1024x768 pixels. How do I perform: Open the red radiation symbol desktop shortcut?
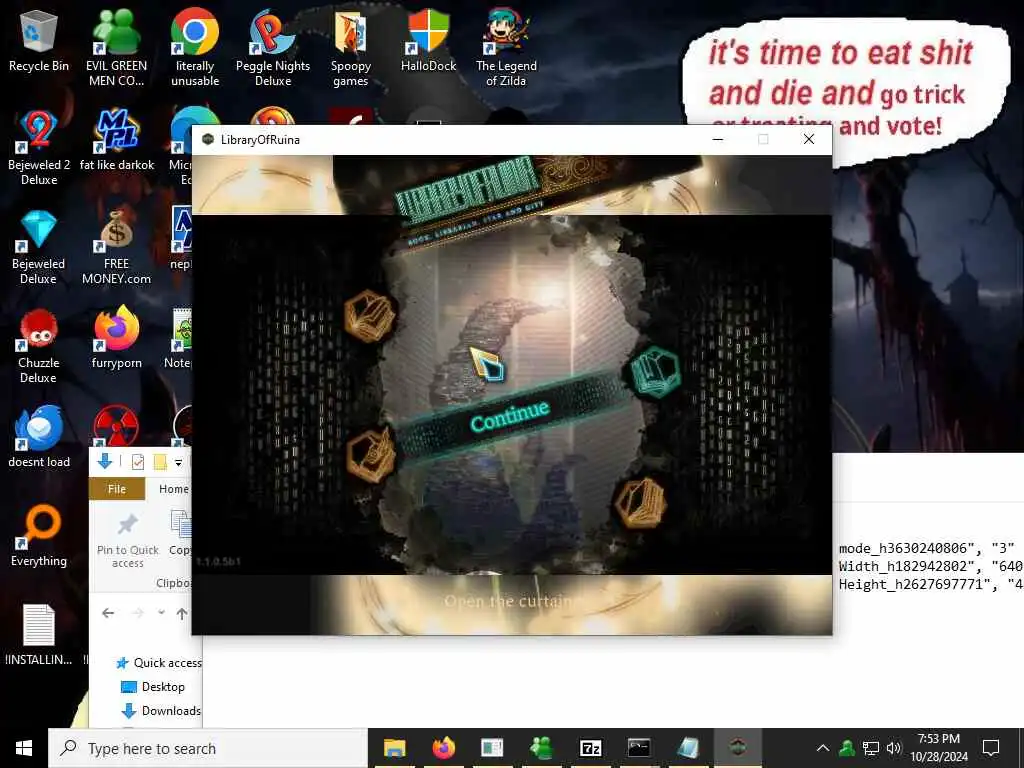116,425
